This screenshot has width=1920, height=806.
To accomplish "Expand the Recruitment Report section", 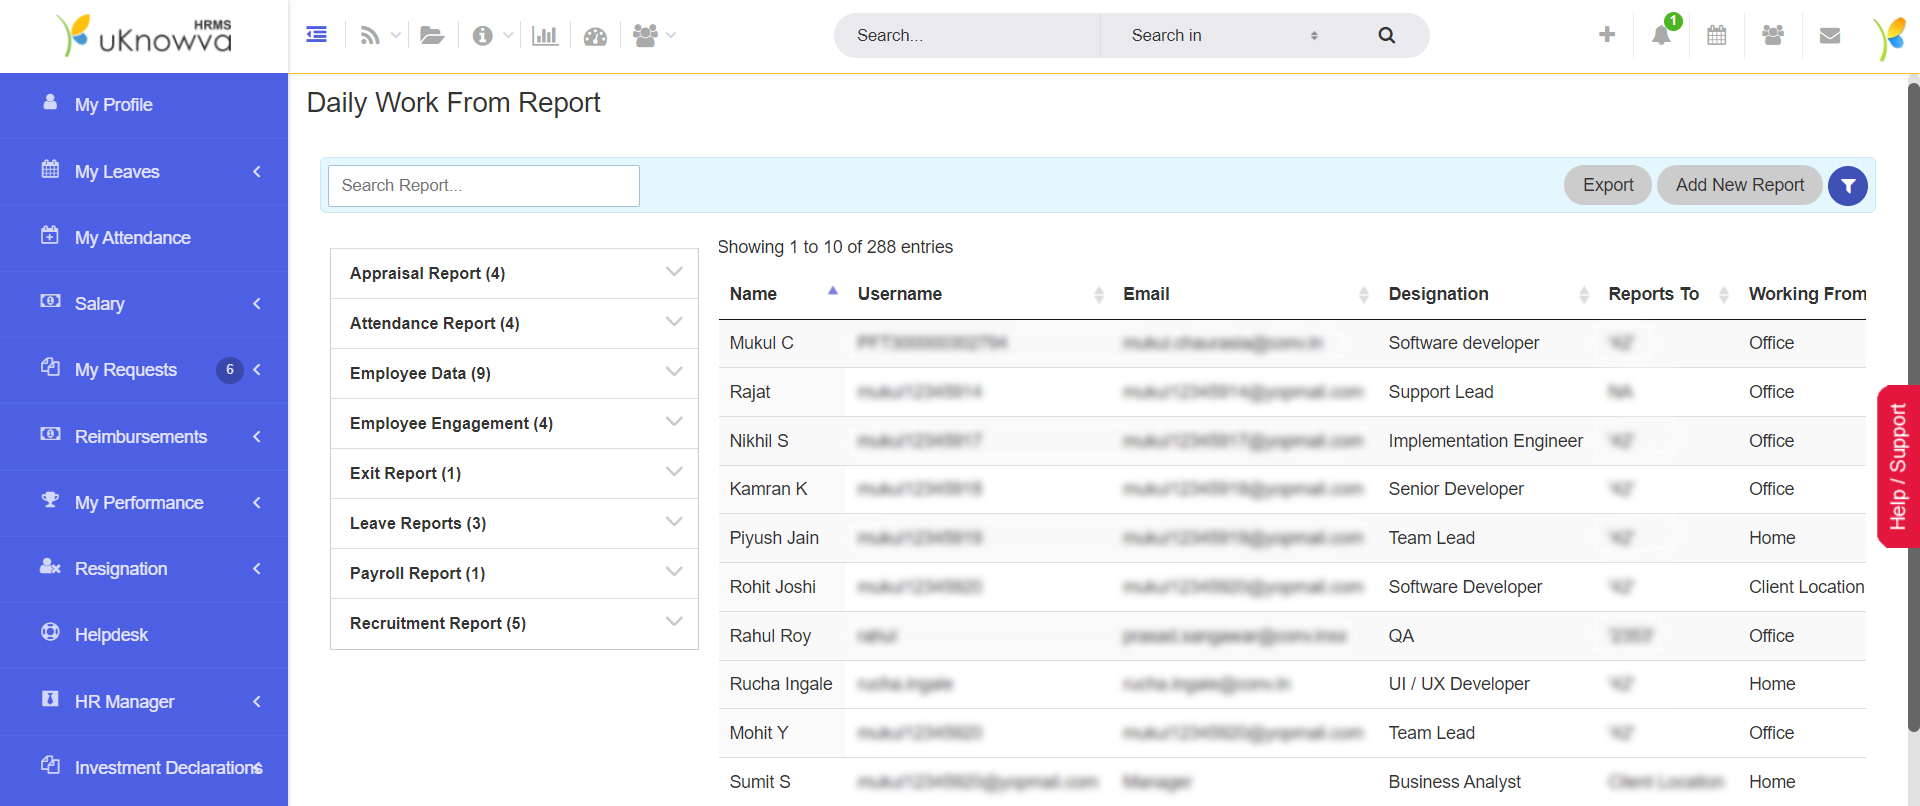I will 514,623.
